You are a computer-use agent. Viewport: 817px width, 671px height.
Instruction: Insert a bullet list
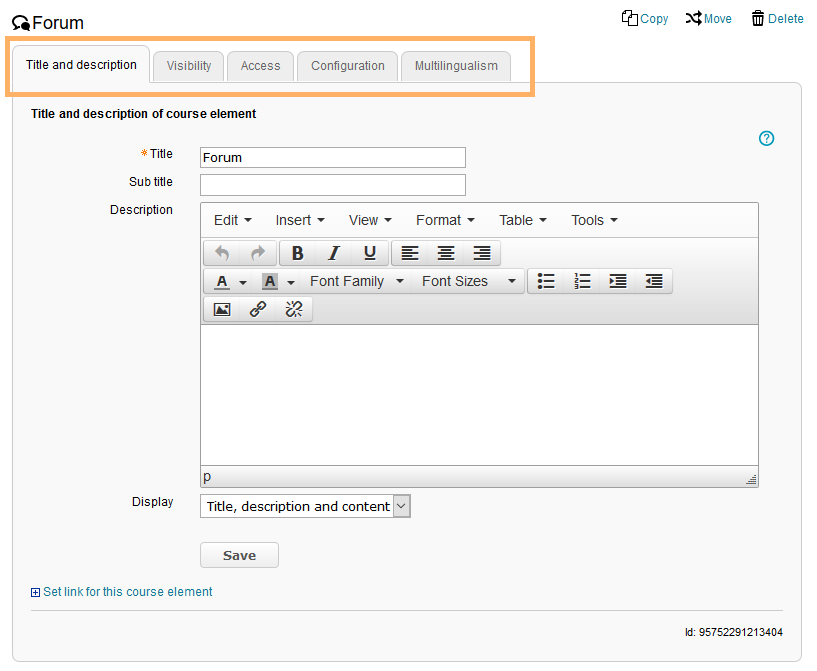pos(546,282)
